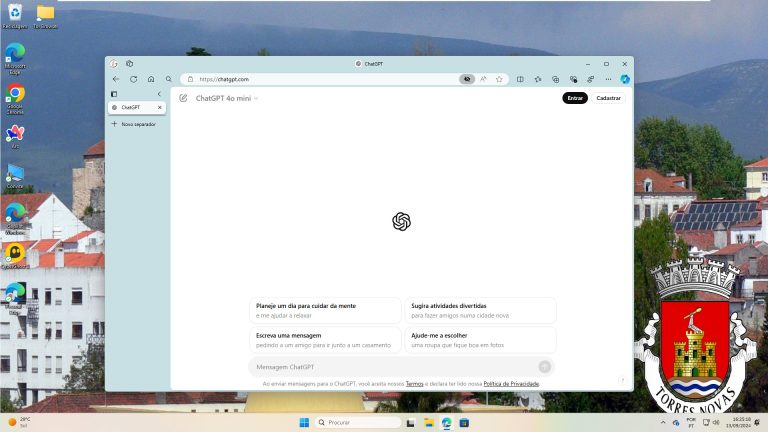Image resolution: width=768 pixels, height=432 pixels.
Task: Click the Edge icon in taskbar
Action: (x=447, y=422)
